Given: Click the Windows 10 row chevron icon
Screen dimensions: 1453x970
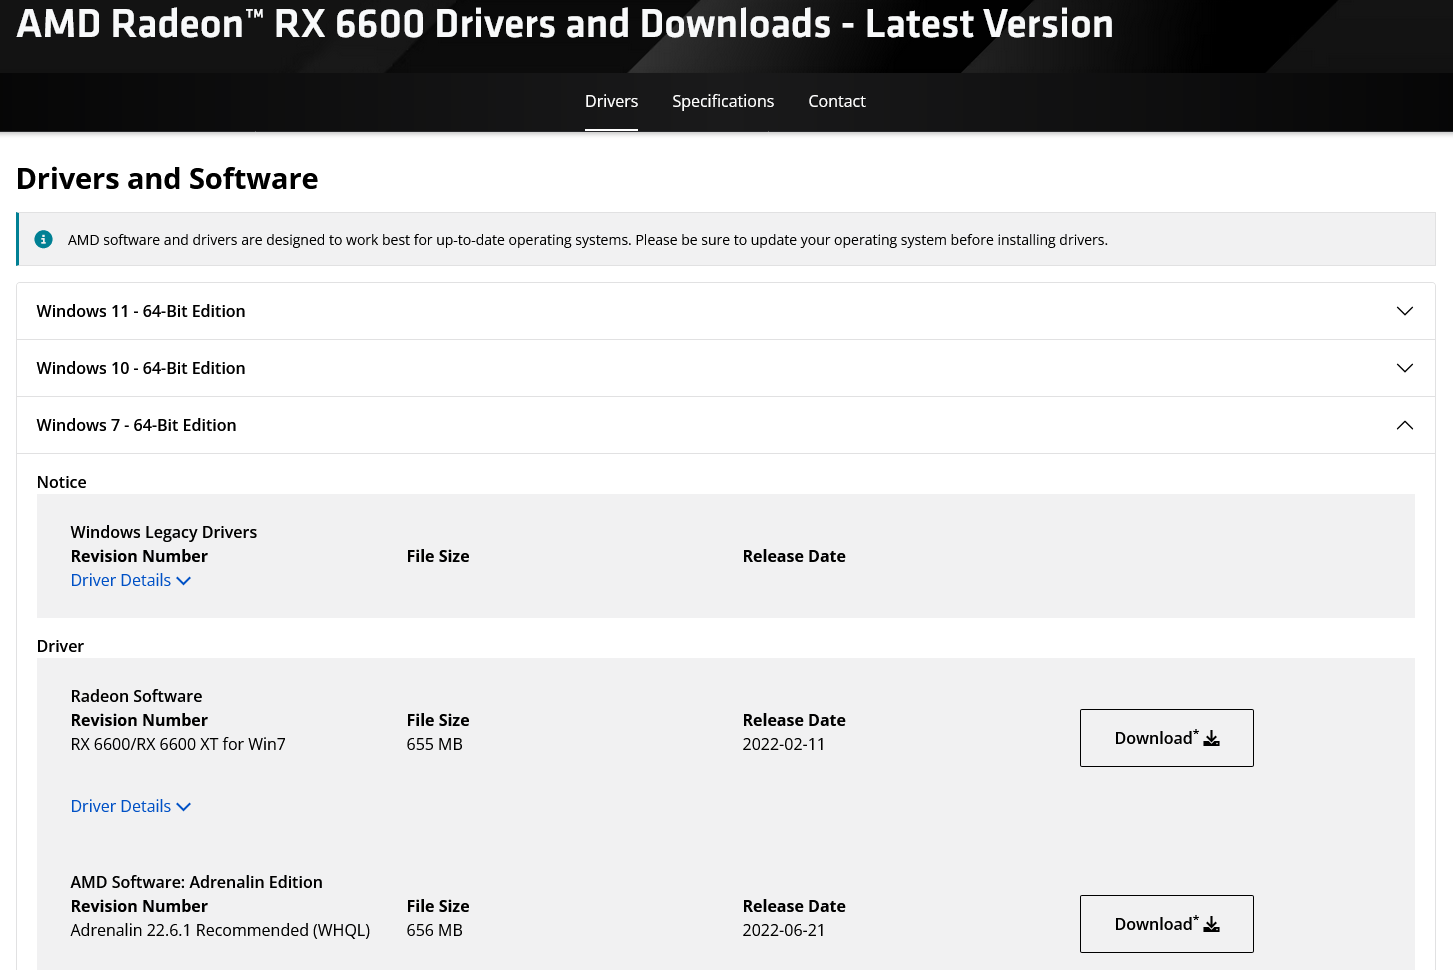Looking at the screenshot, I should click(x=1405, y=368).
